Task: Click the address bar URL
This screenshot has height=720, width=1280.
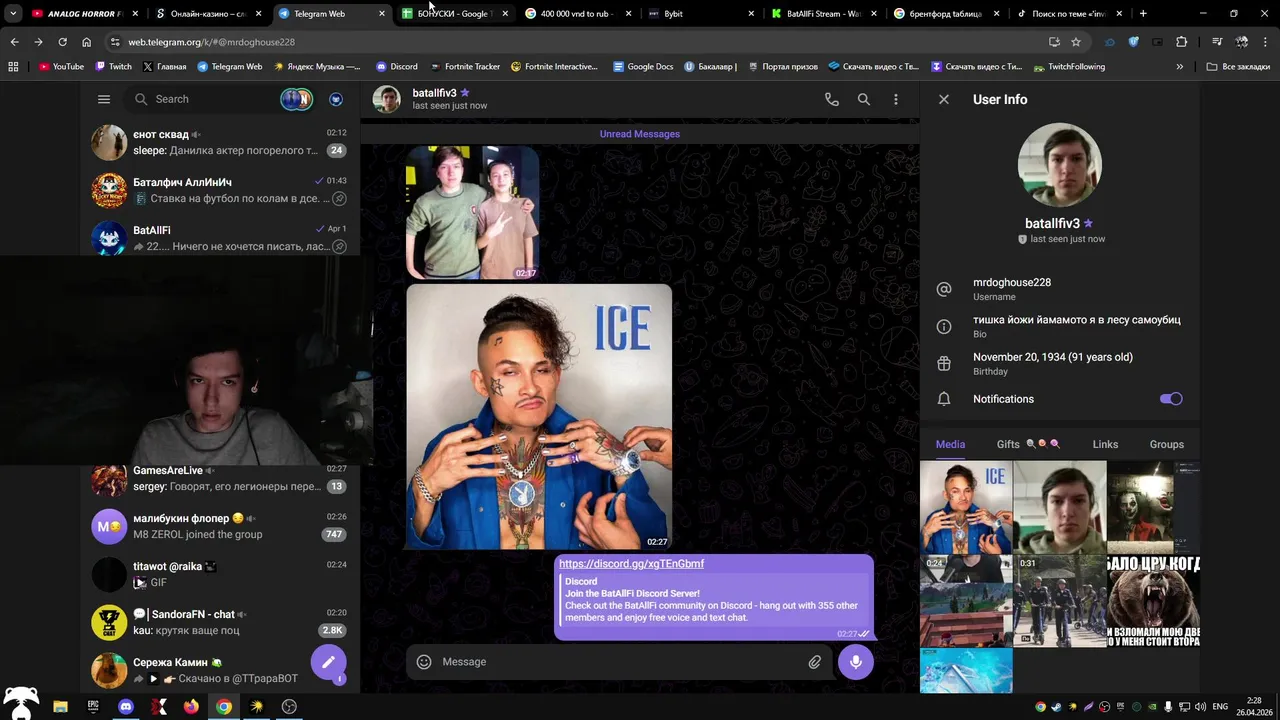Action: [211, 42]
